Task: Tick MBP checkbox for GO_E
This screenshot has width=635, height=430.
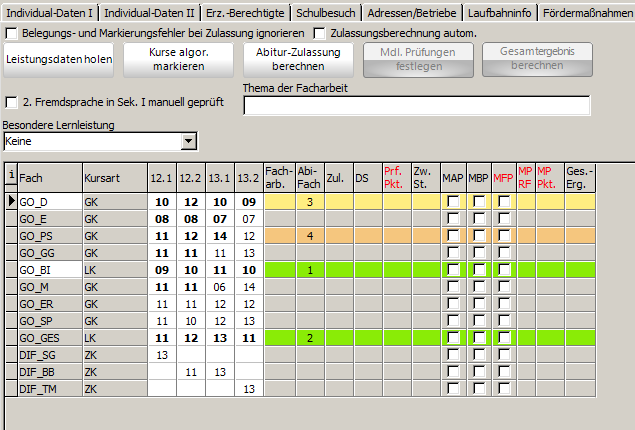Action: 479,219
